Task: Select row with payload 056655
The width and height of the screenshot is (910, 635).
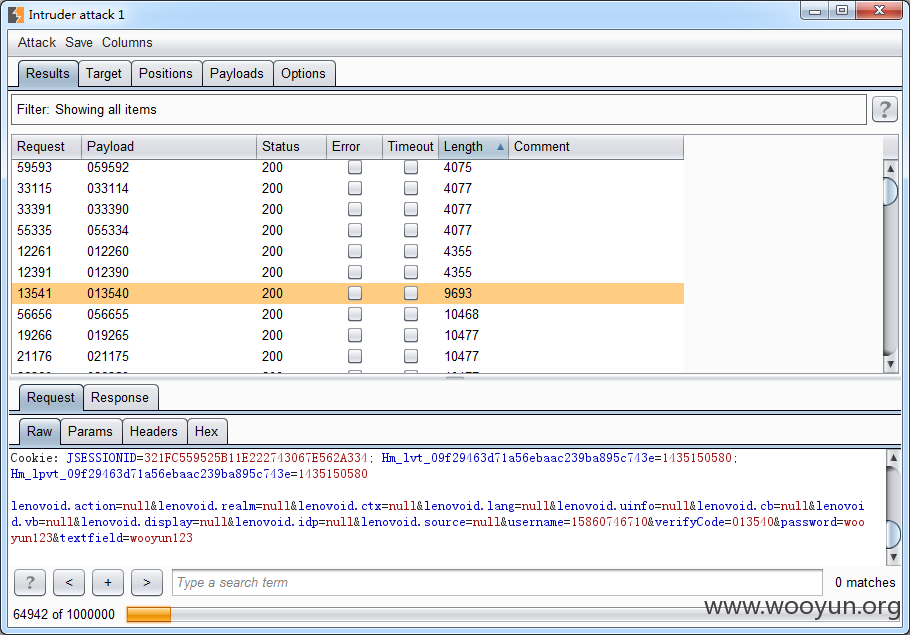Action: coord(348,314)
